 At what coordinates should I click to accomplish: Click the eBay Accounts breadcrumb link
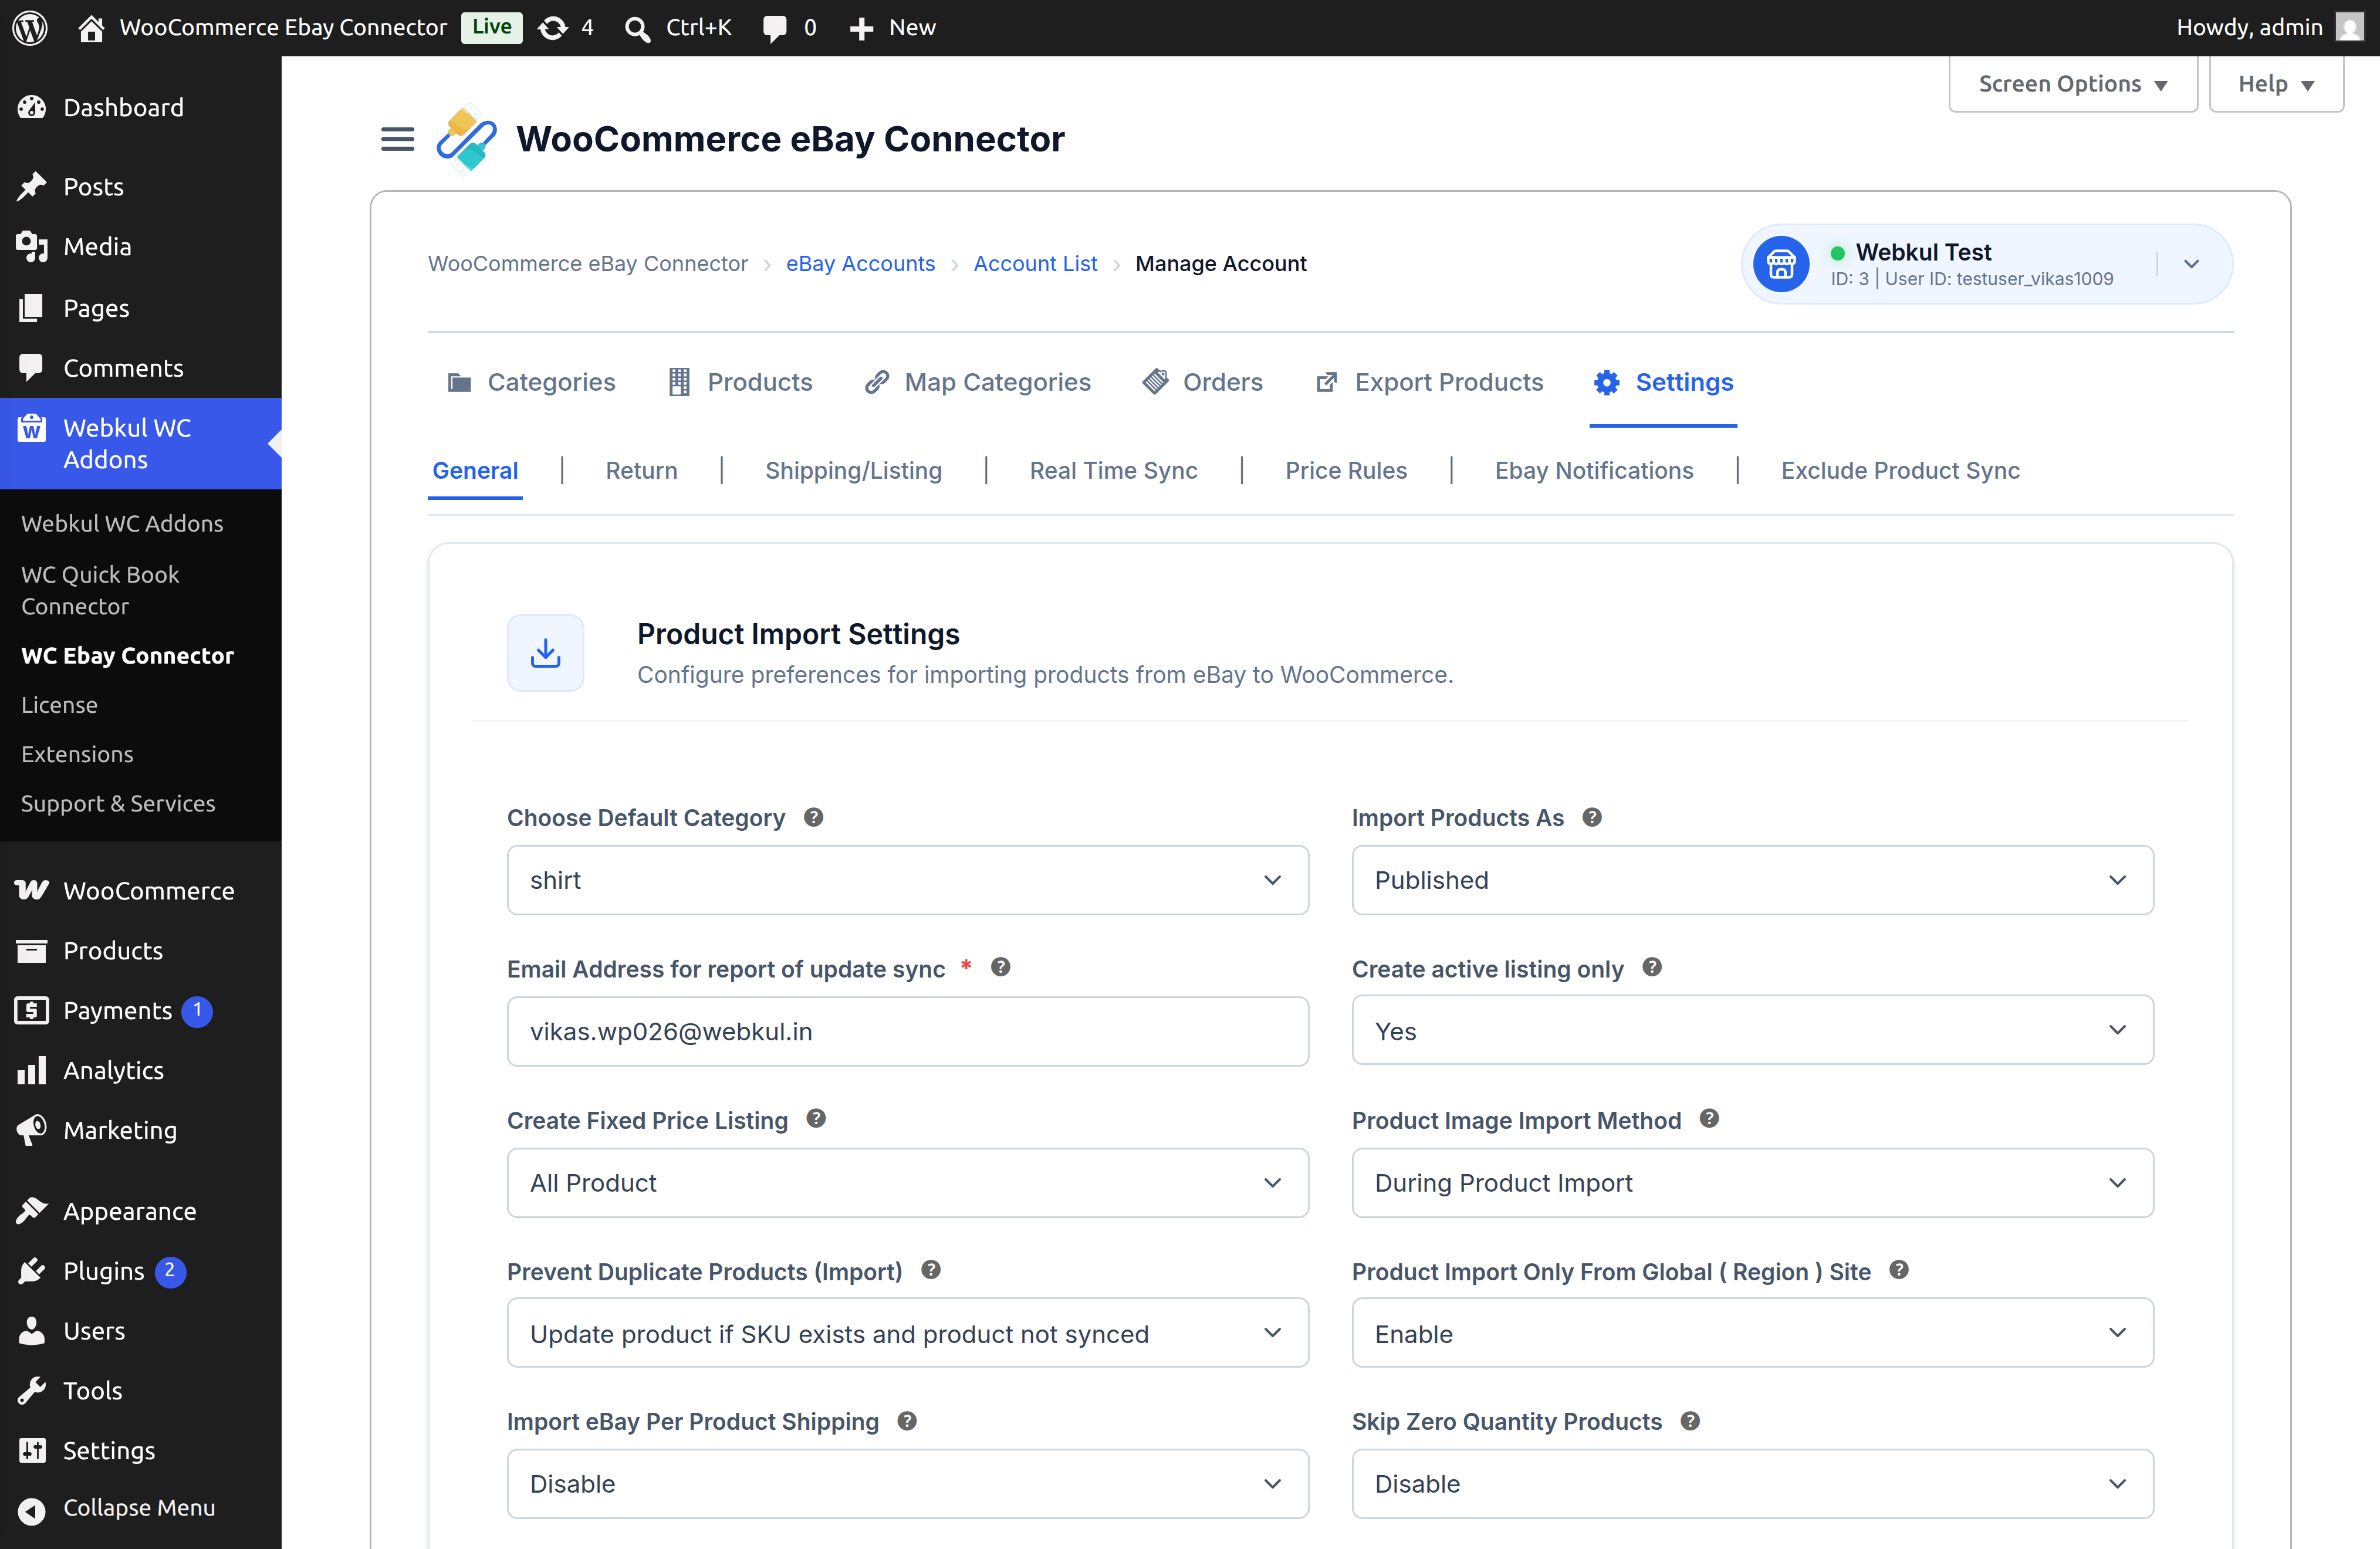click(x=860, y=263)
